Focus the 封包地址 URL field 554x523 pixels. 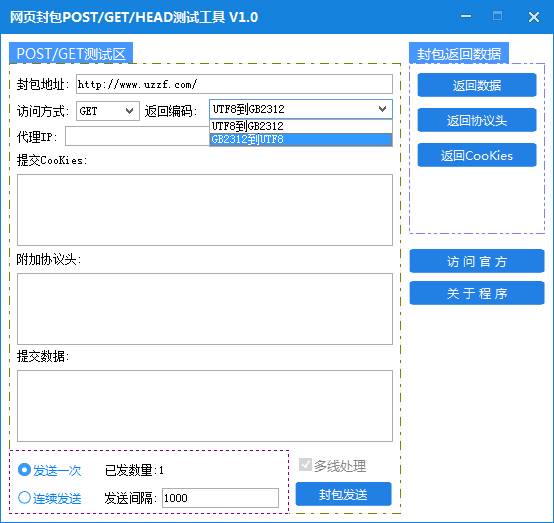tap(234, 84)
